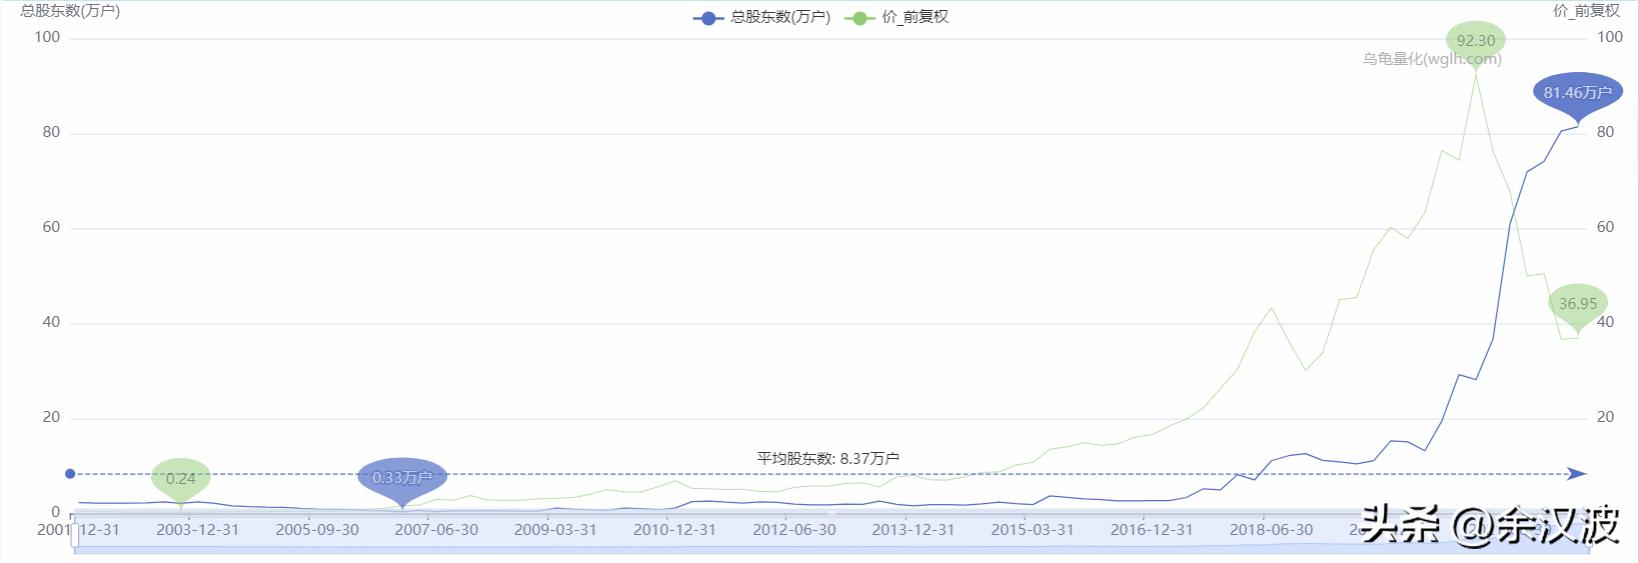Click the 2009-03-31 axis label

coord(555,530)
